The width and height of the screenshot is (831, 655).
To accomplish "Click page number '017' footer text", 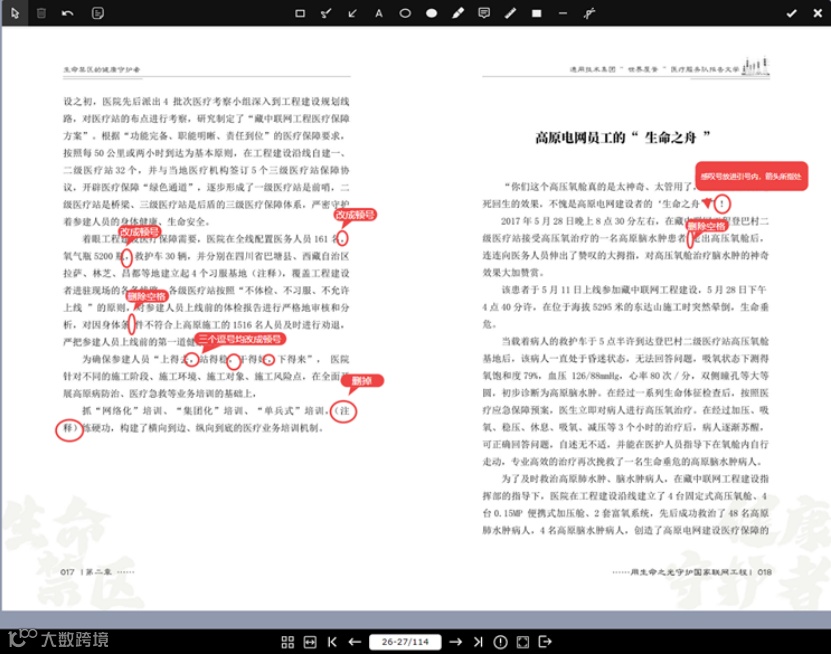I will [x=67, y=572].
